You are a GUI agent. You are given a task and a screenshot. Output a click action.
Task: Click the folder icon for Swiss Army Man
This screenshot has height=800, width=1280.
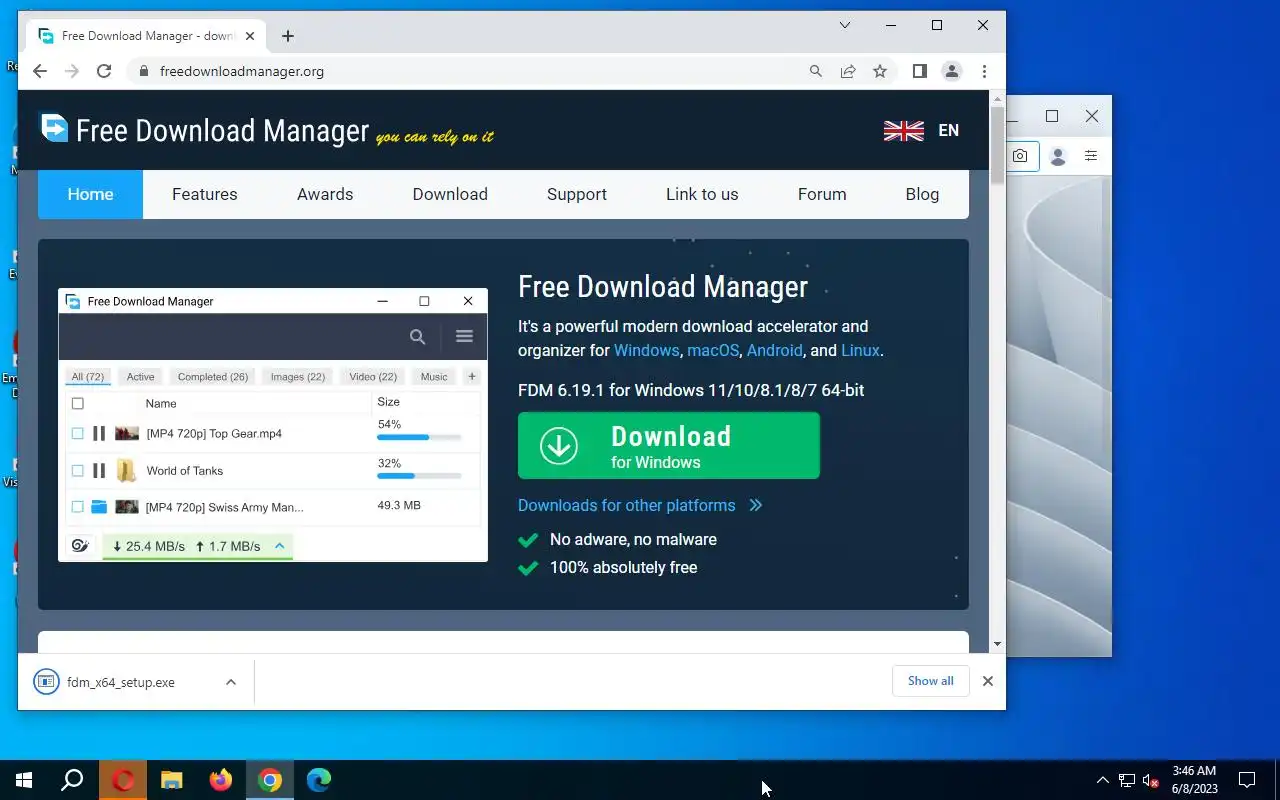pyautogui.click(x=99, y=507)
